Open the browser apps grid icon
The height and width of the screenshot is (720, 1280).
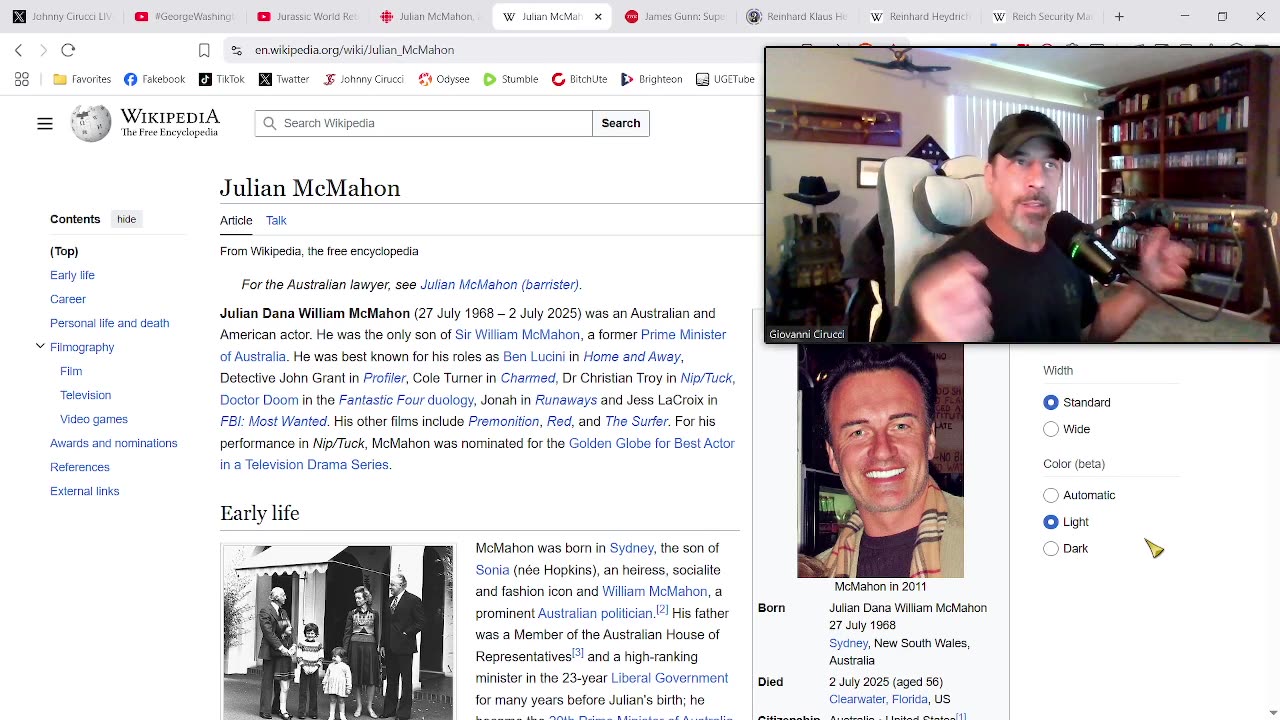[21, 79]
